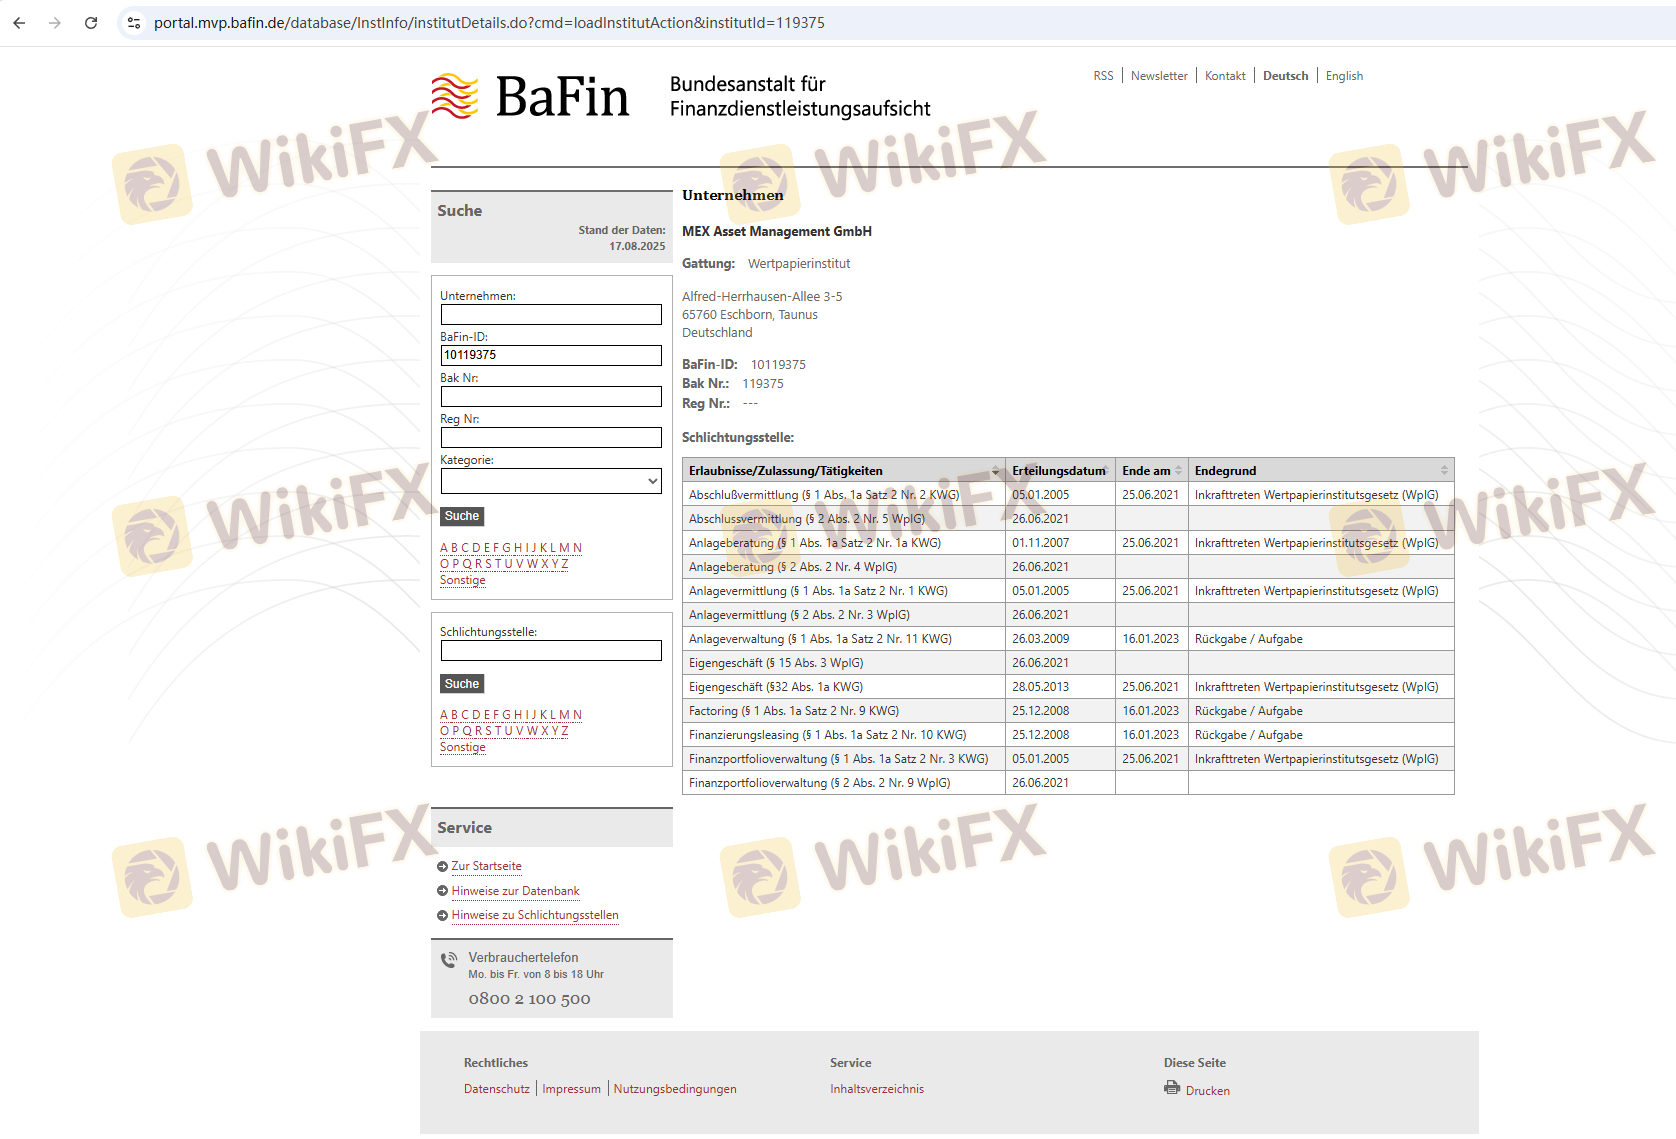Click the browser back arrow
1676x1139 pixels.
19,23
